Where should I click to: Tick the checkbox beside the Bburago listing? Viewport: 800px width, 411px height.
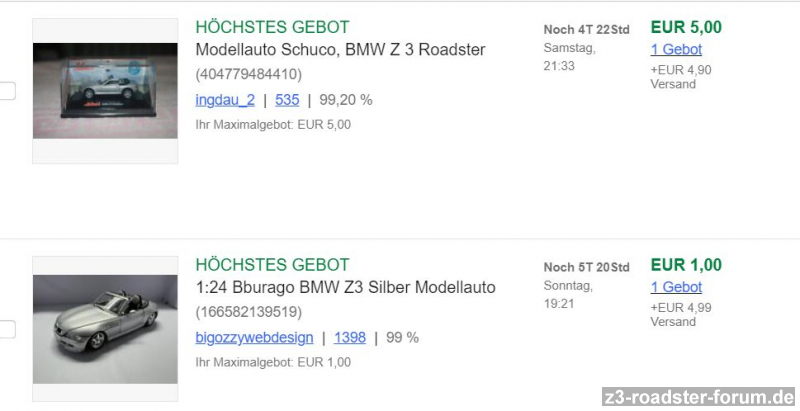coord(7,329)
